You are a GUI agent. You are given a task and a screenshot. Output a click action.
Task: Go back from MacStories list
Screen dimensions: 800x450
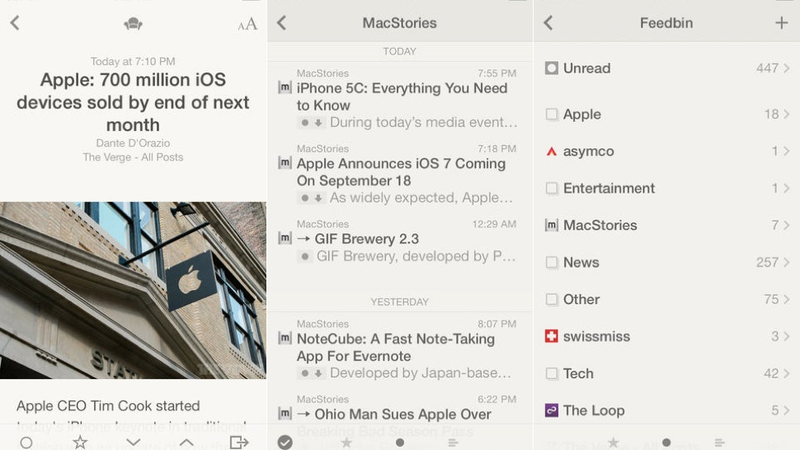coord(282,22)
